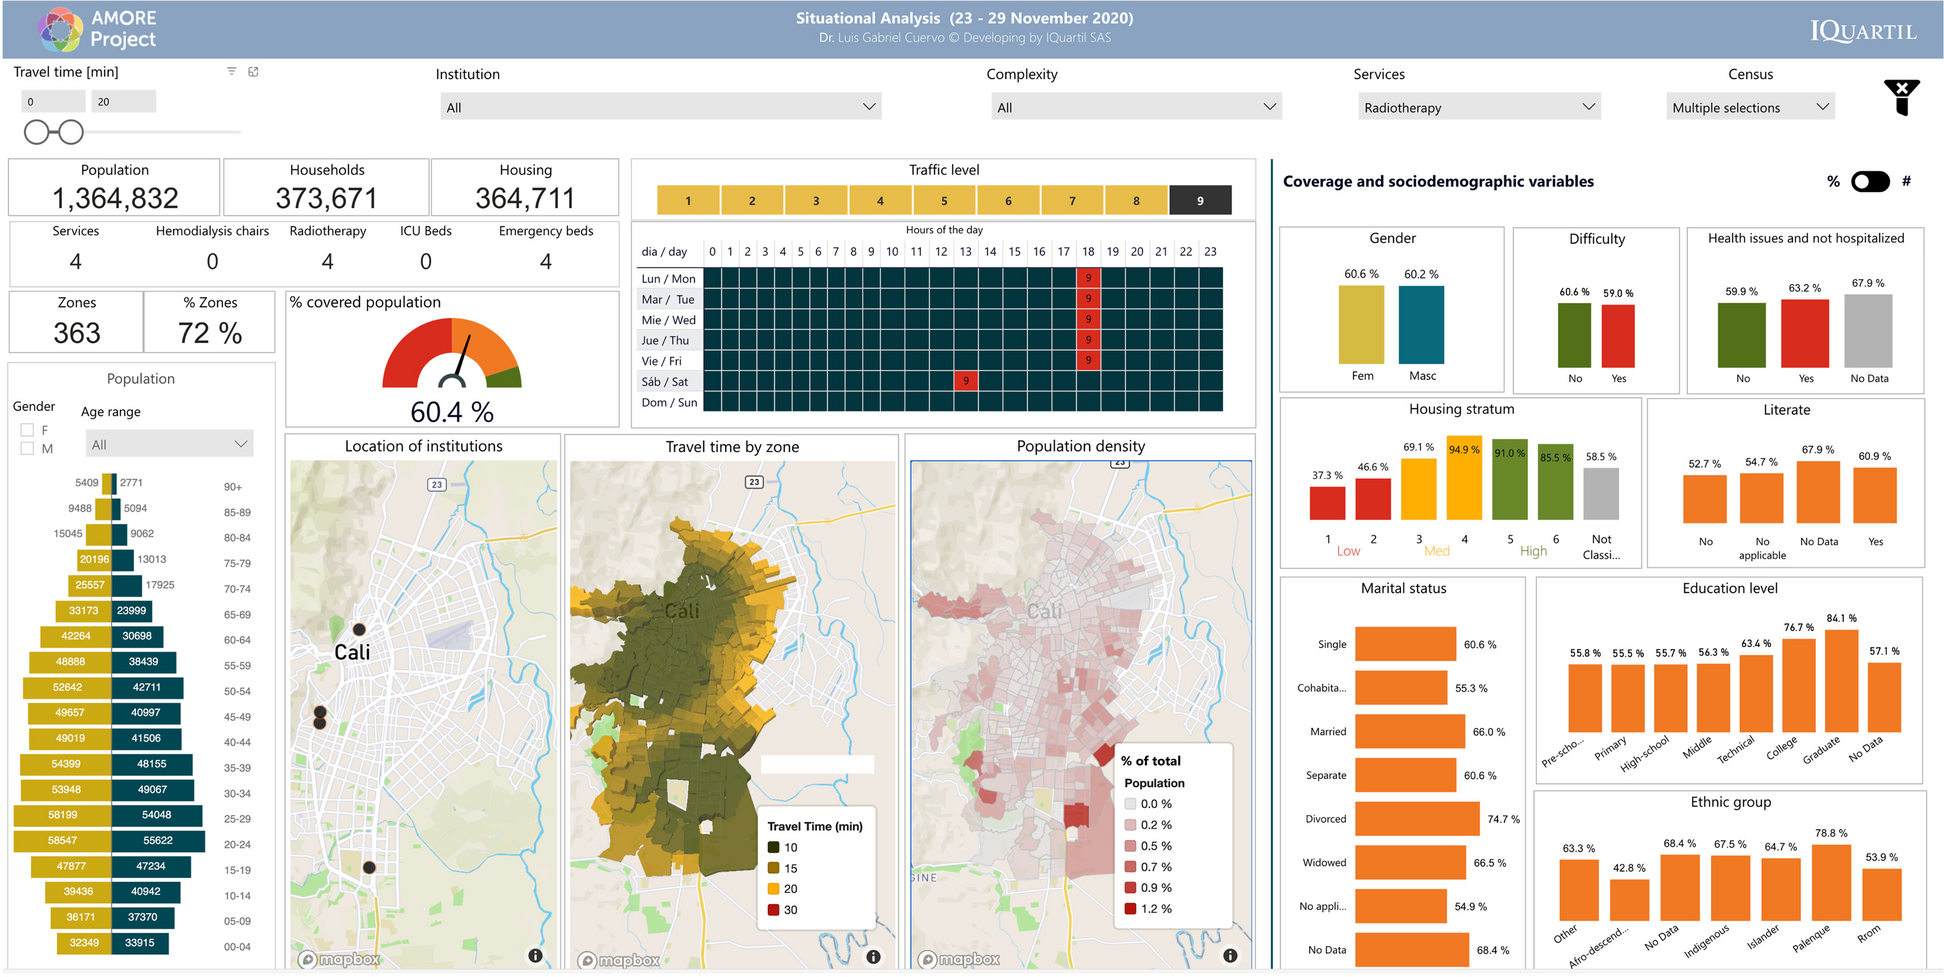Click the mapbox logo on Population density map
This screenshot has width=1944, height=977.
tap(959, 960)
